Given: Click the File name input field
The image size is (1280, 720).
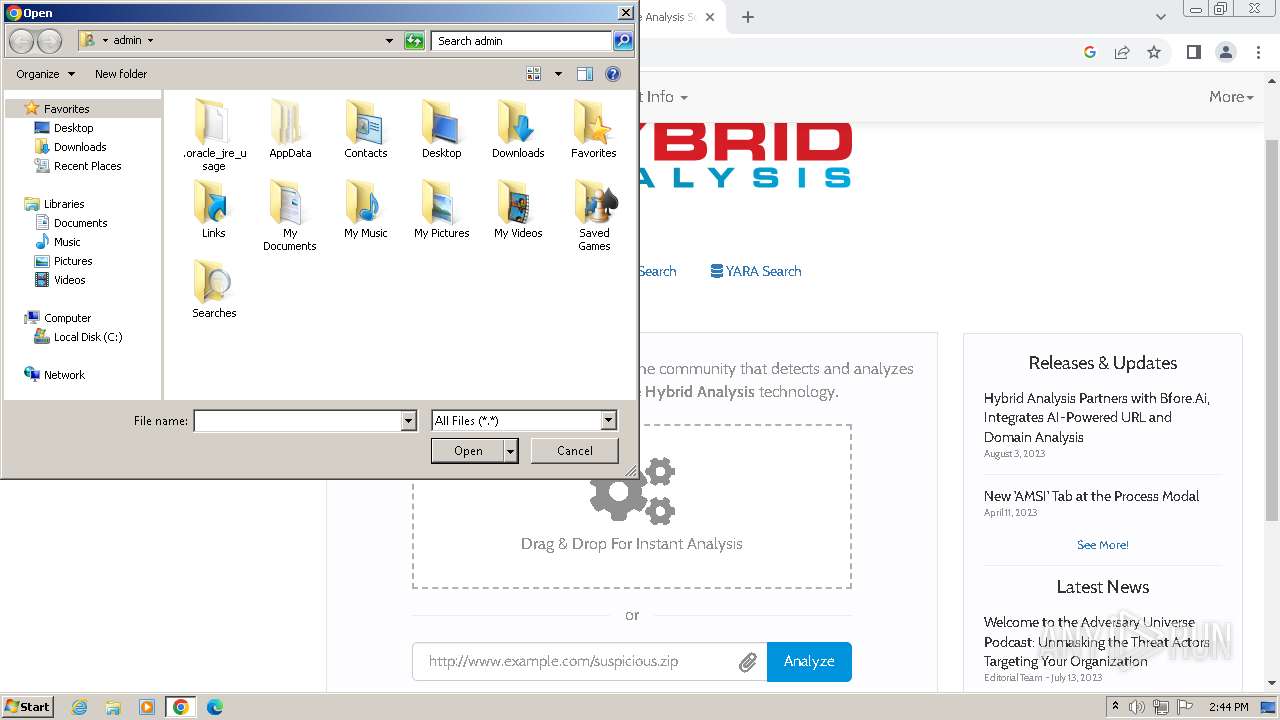Looking at the screenshot, I should (x=297, y=421).
